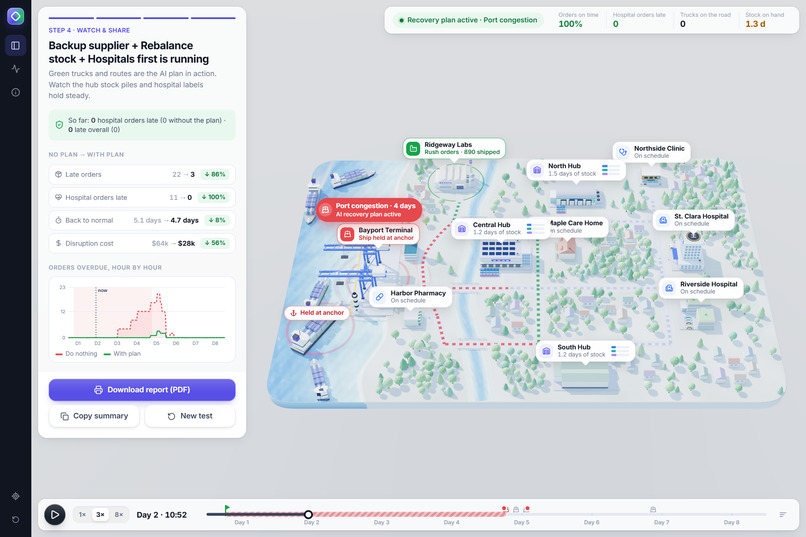Click the red alert marker before Day 5
This screenshot has width=806, height=537.
click(x=505, y=509)
